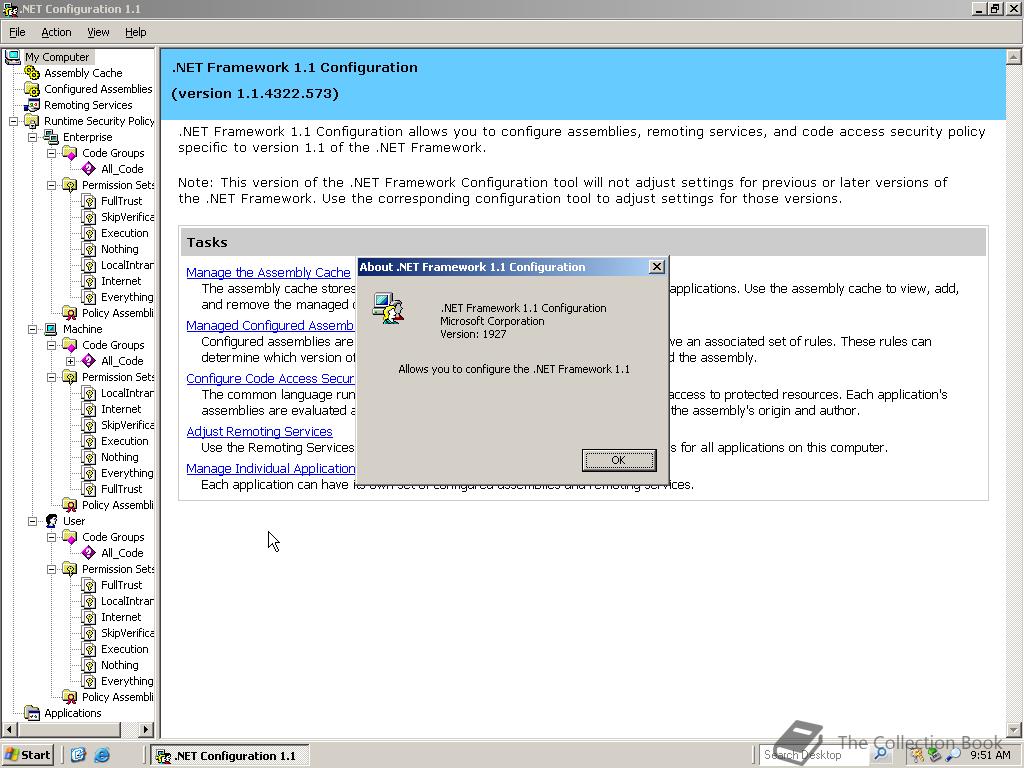Click tree pane scroll right arrow
The height and width of the screenshot is (768, 1024).
146,729
